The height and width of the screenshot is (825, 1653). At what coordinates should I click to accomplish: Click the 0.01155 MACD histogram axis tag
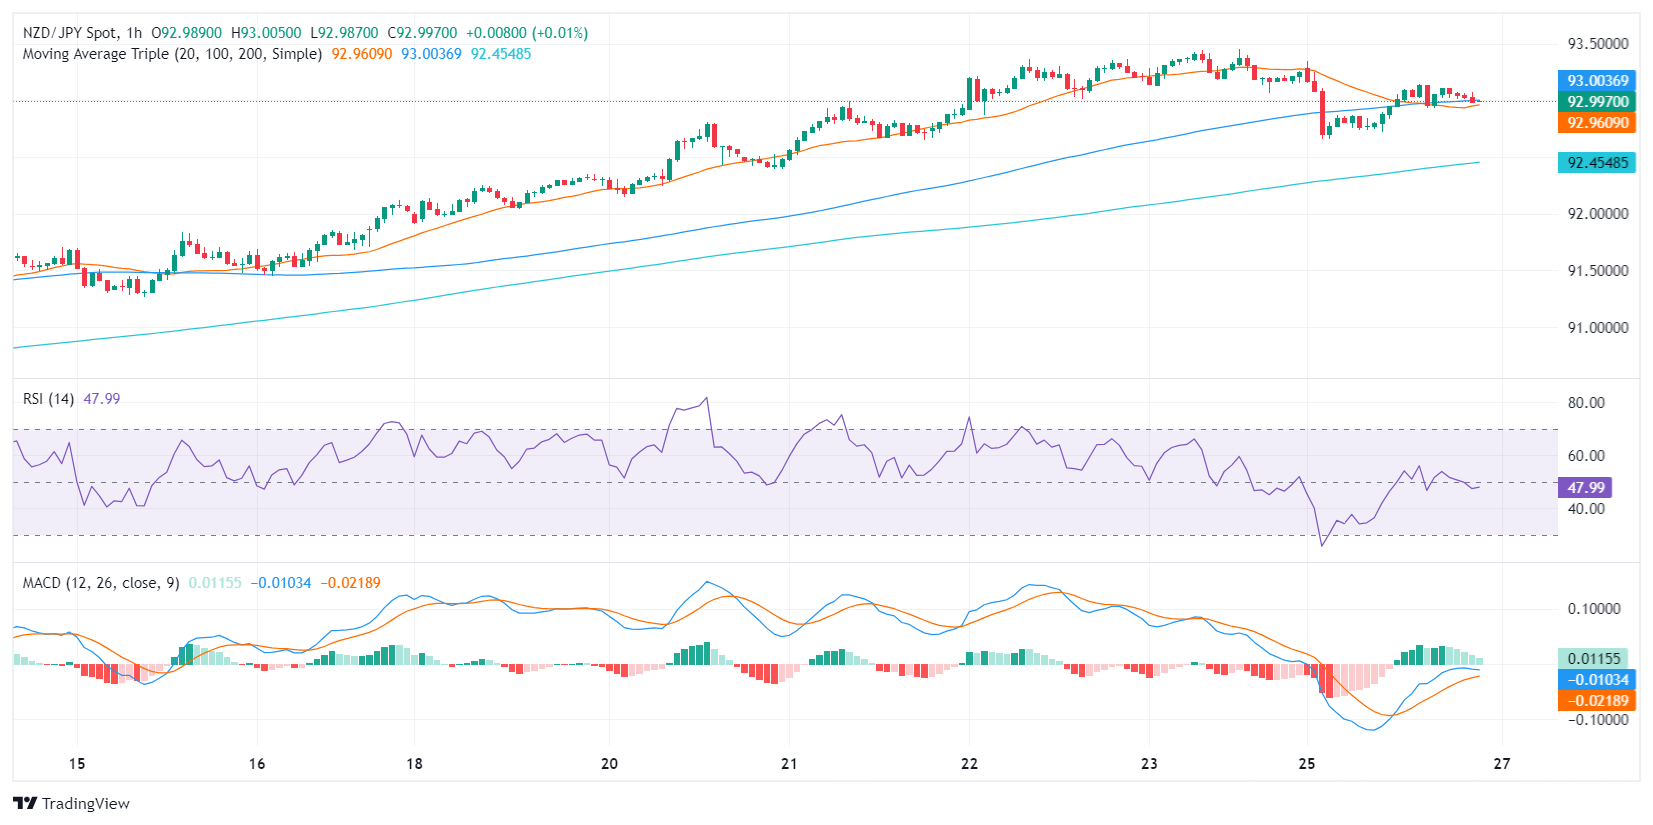(x=1593, y=658)
